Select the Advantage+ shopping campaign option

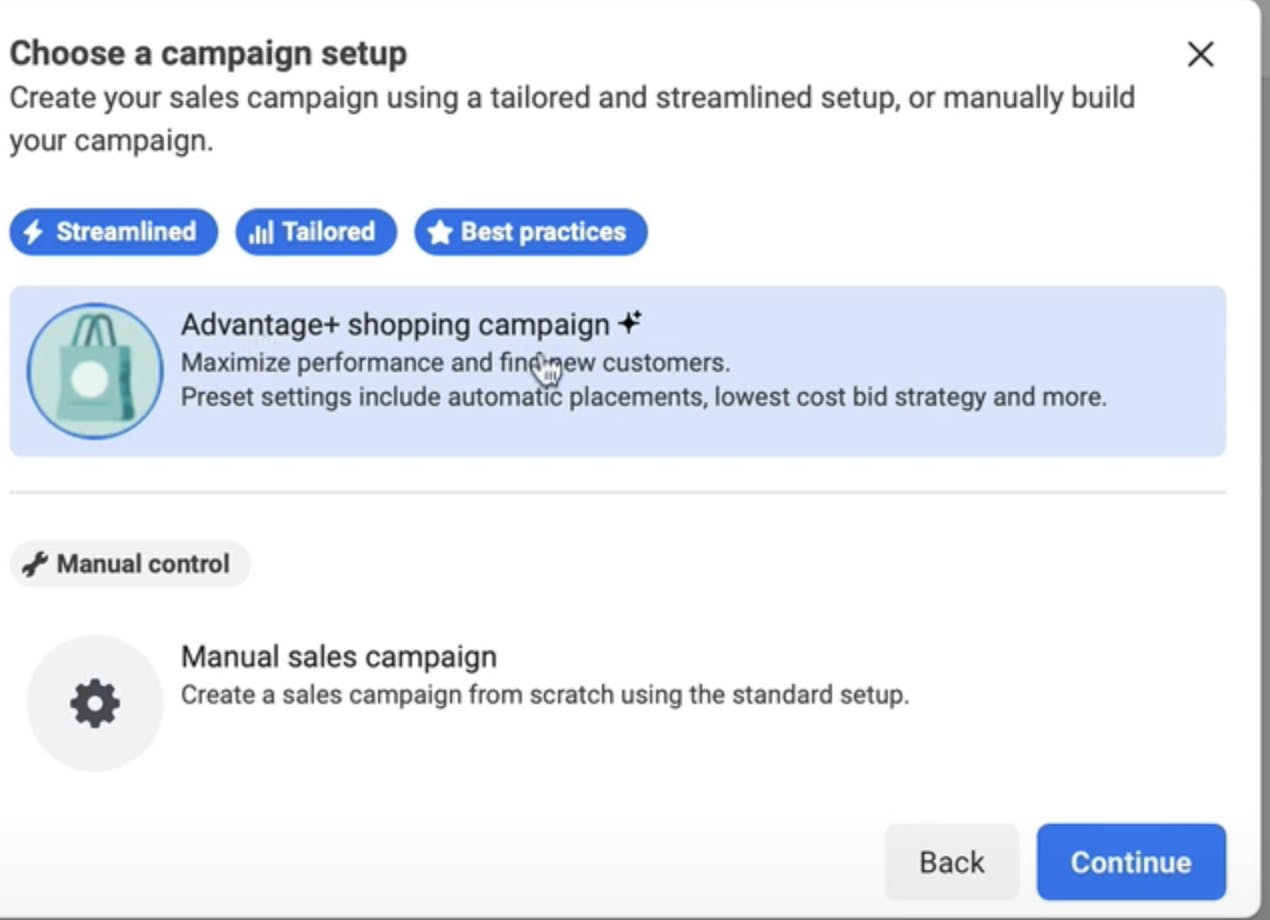coord(617,371)
